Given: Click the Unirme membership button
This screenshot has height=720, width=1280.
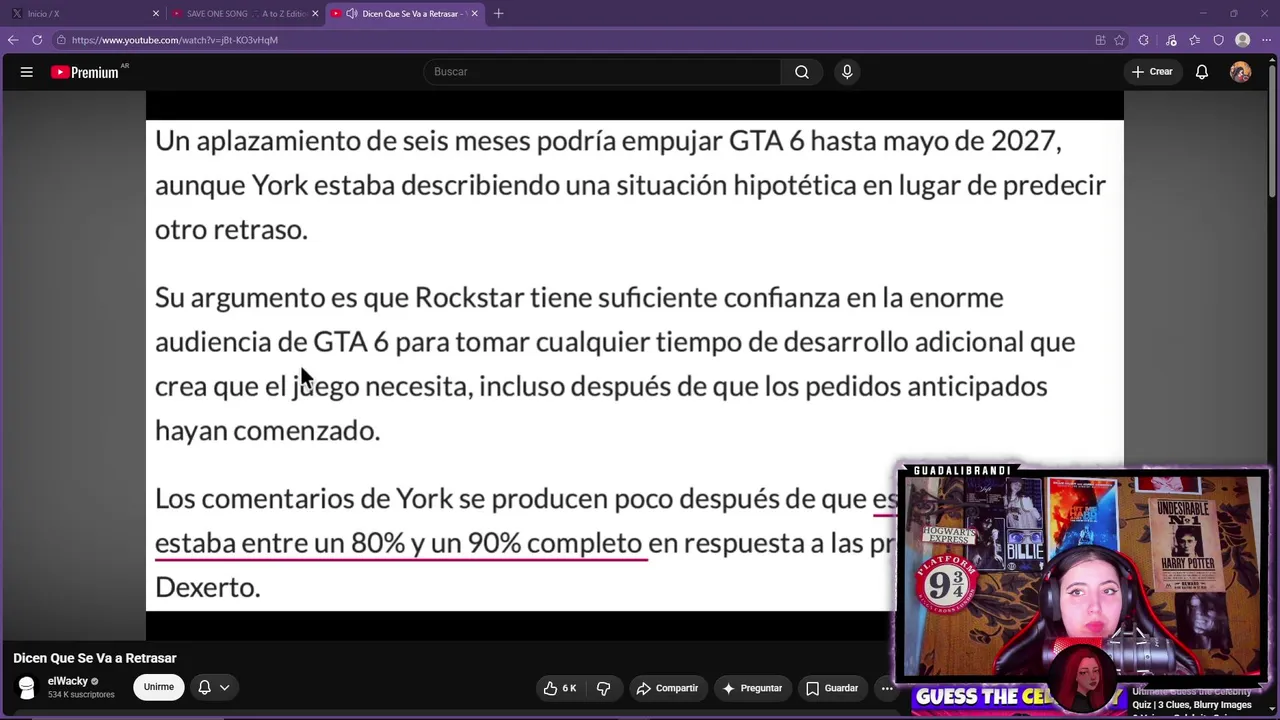Looking at the screenshot, I should click(x=158, y=687).
